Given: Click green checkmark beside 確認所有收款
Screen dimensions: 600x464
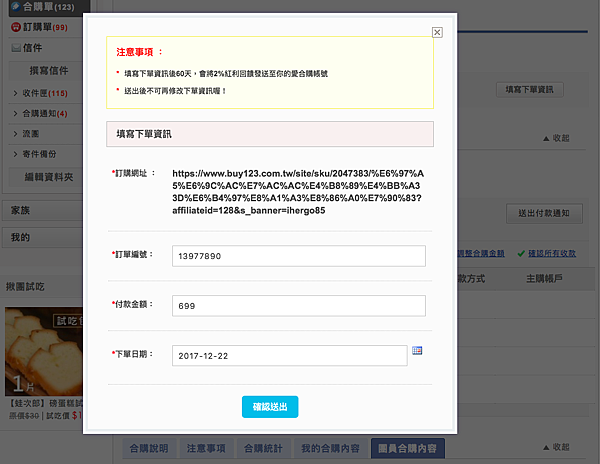Looking at the screenshot, I should [x=521, y=254].
